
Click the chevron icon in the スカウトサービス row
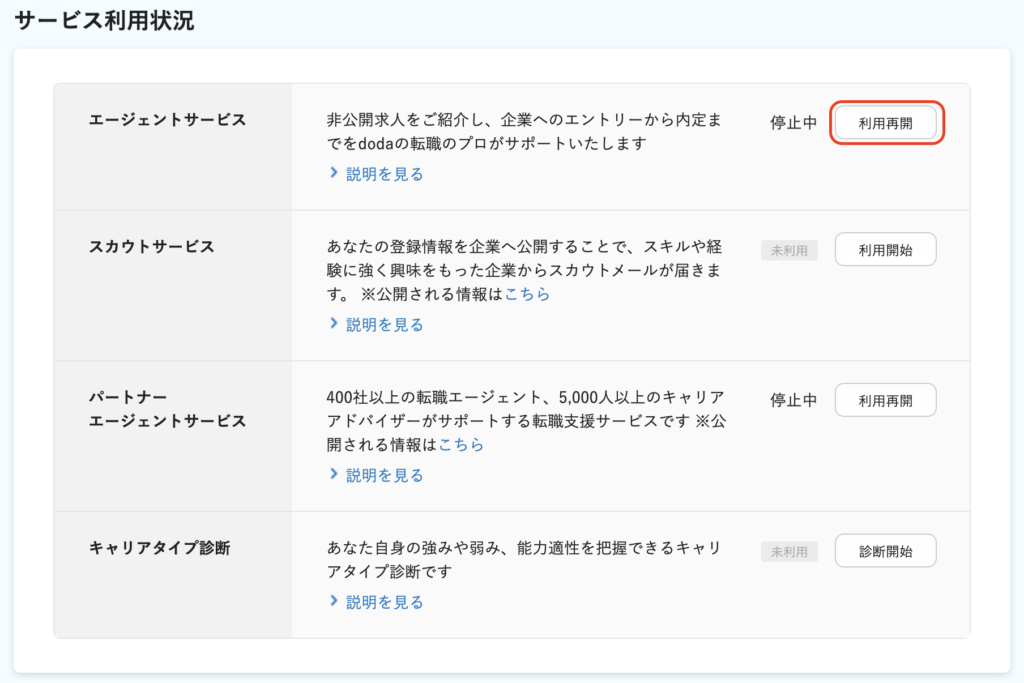click(x=334, y=324)
